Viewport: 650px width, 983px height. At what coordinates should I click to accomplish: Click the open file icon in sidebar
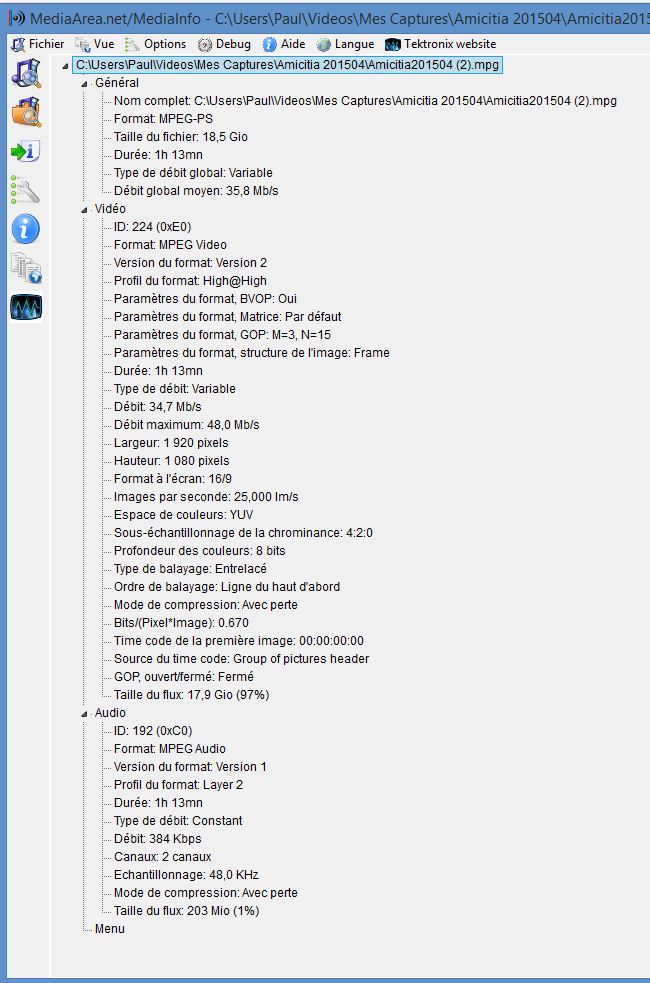26,73
